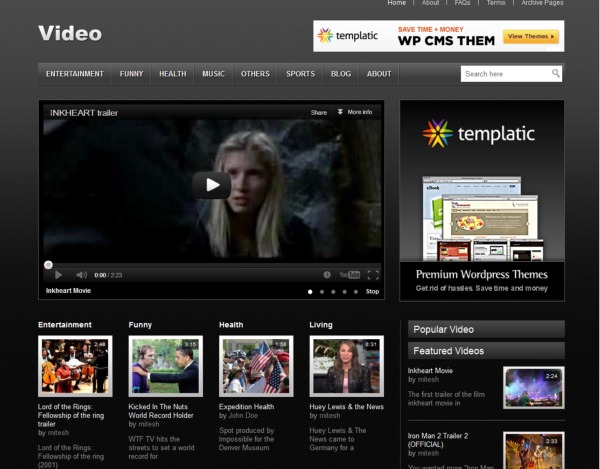Go to the Blog page

[x=341, y=74]
